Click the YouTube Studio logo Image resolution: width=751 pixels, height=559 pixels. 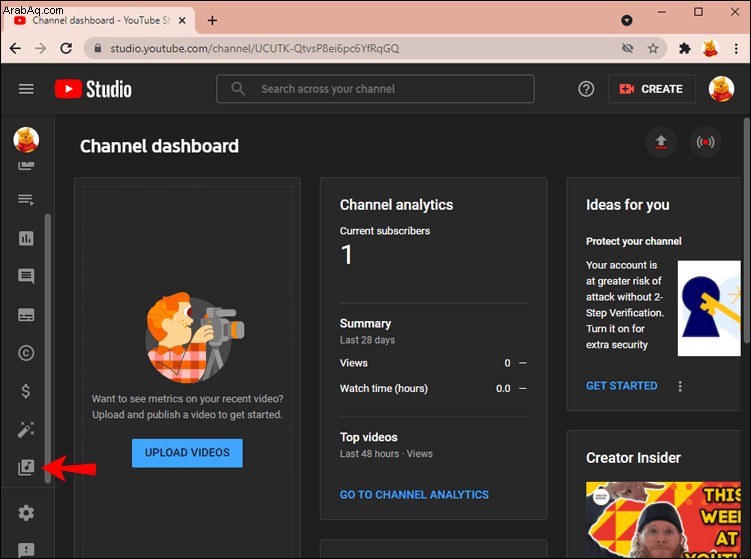[x=93, y=89]
